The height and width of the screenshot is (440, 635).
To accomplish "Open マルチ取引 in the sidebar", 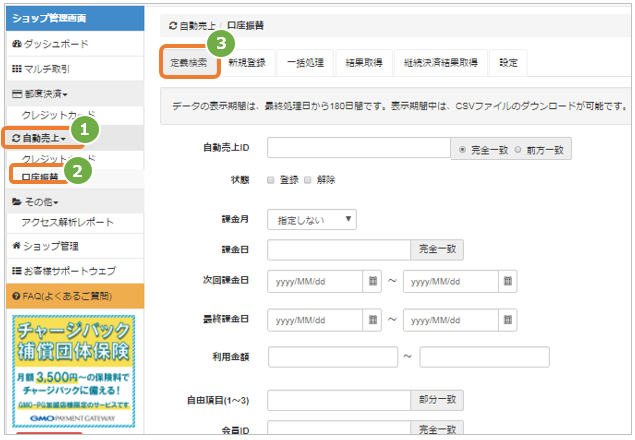I will 75,69.
